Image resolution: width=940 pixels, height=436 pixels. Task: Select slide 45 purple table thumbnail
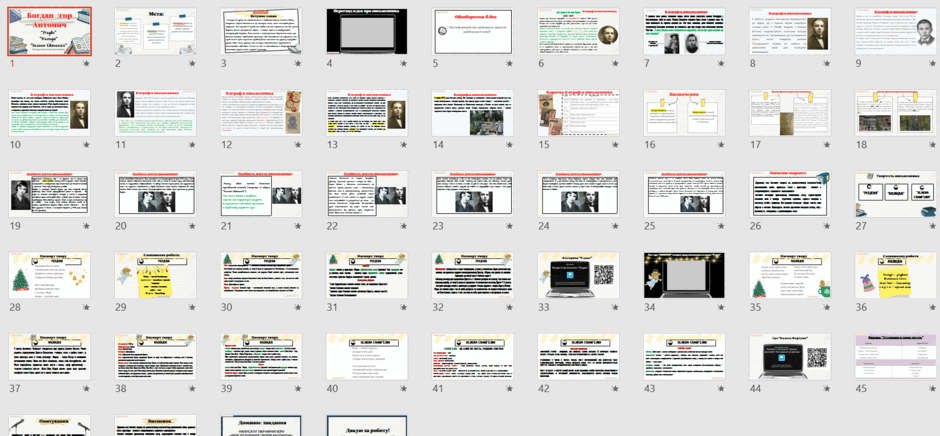896,357
